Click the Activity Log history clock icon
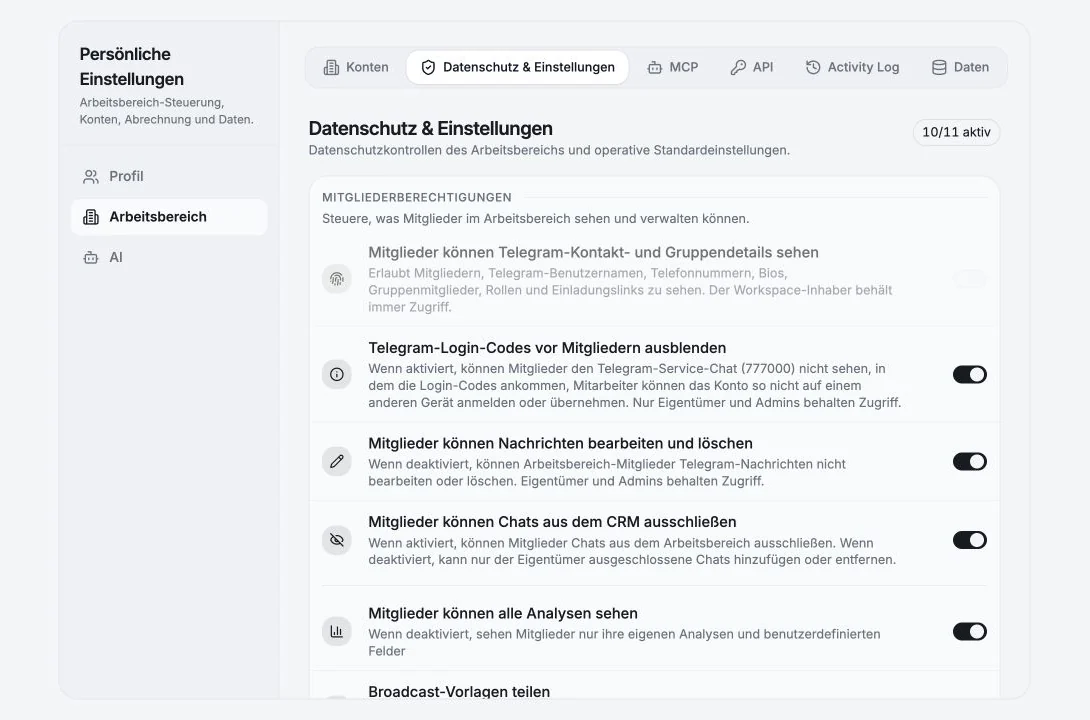This screenshot has height=720, width=1090. coord(813,67)
